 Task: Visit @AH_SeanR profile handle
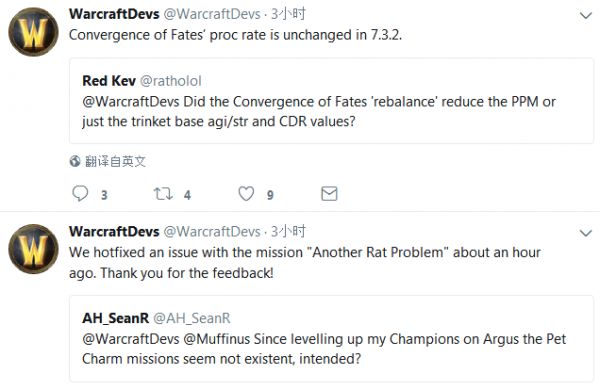click(192, 318)
